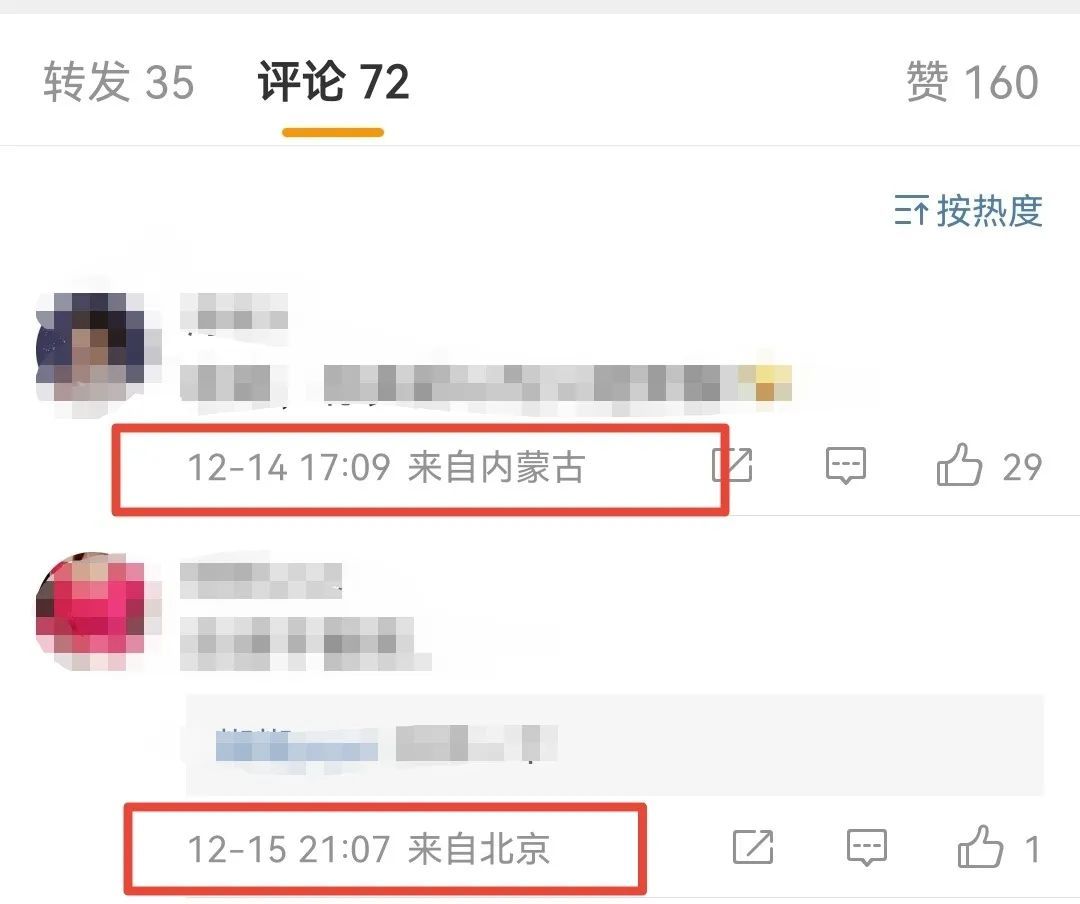Like the comment with 29 likes

[959, 464]
